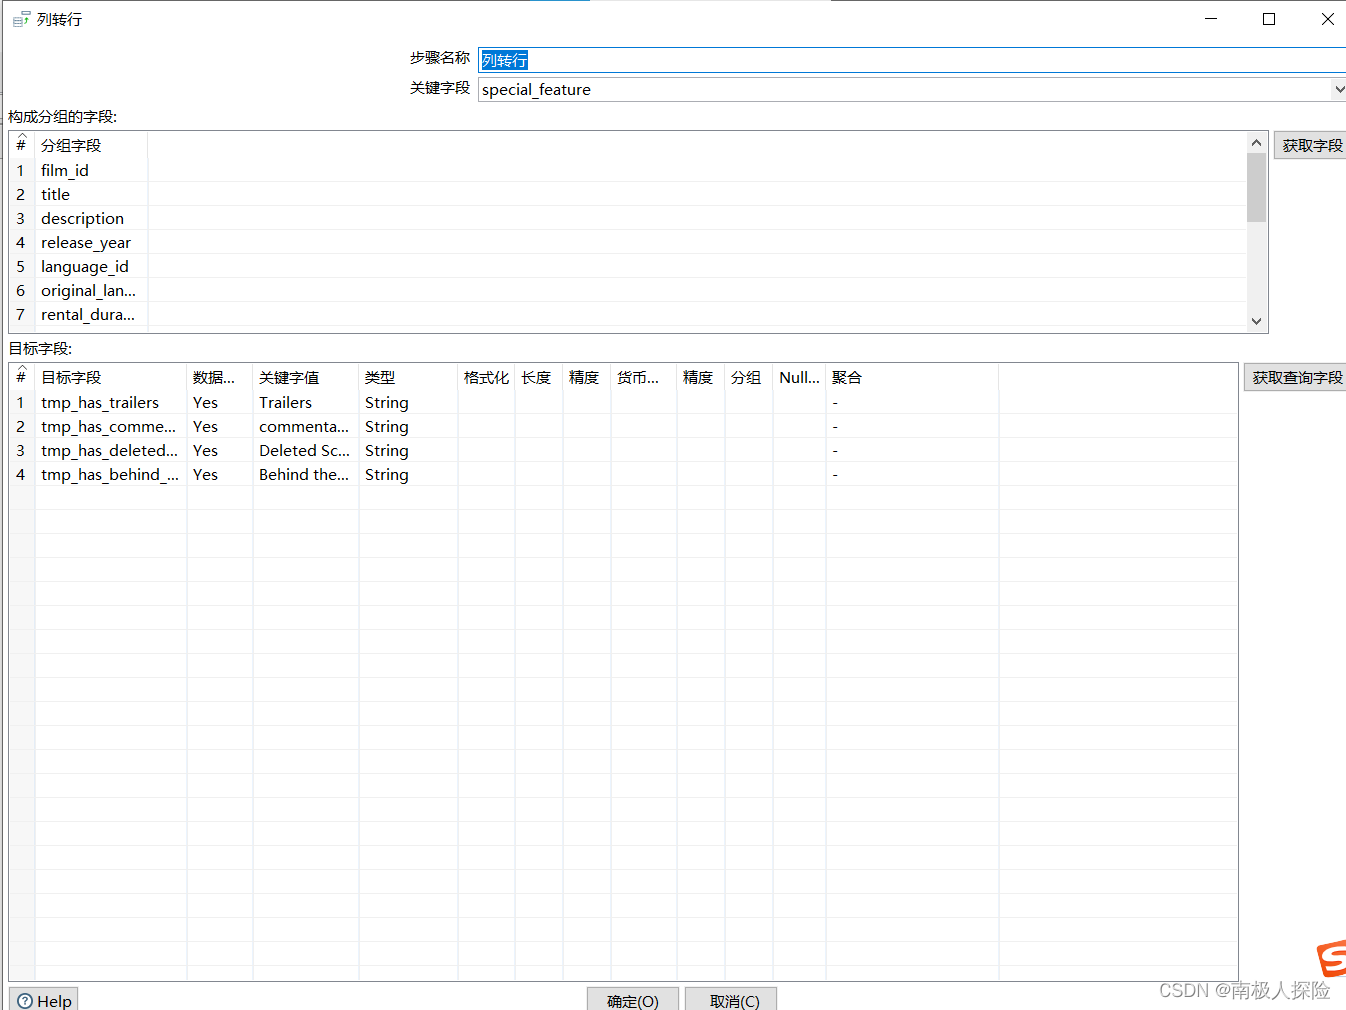Select the description group field row
The height and width of the screenshot is (1010, 1346).
627,218
